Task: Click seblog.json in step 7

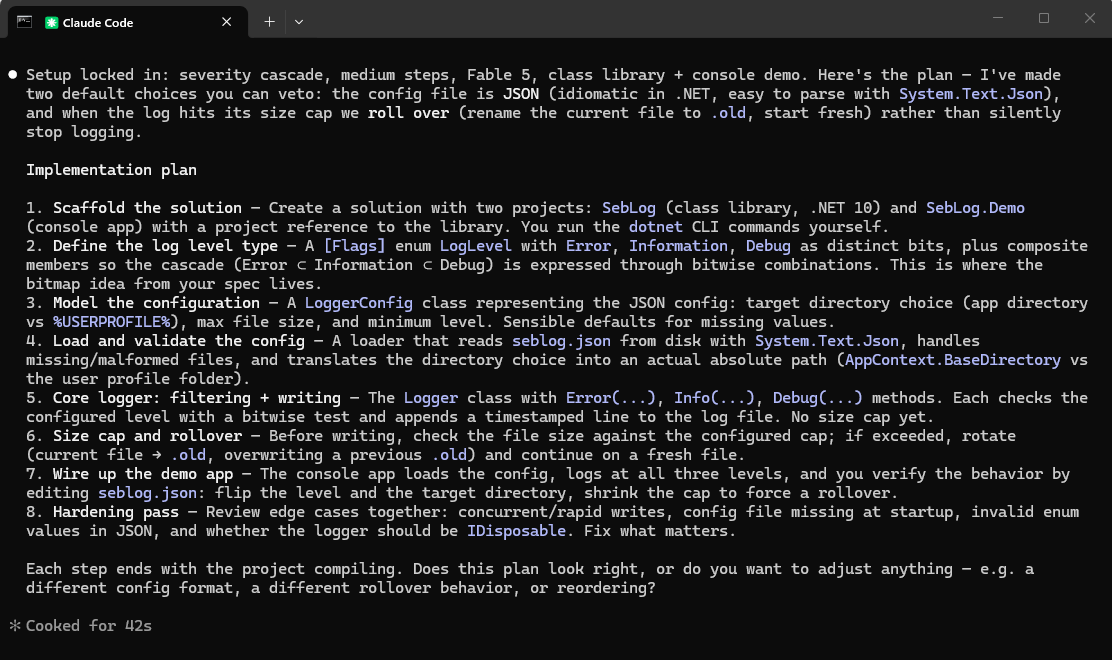Action: (x=148, y=493)
